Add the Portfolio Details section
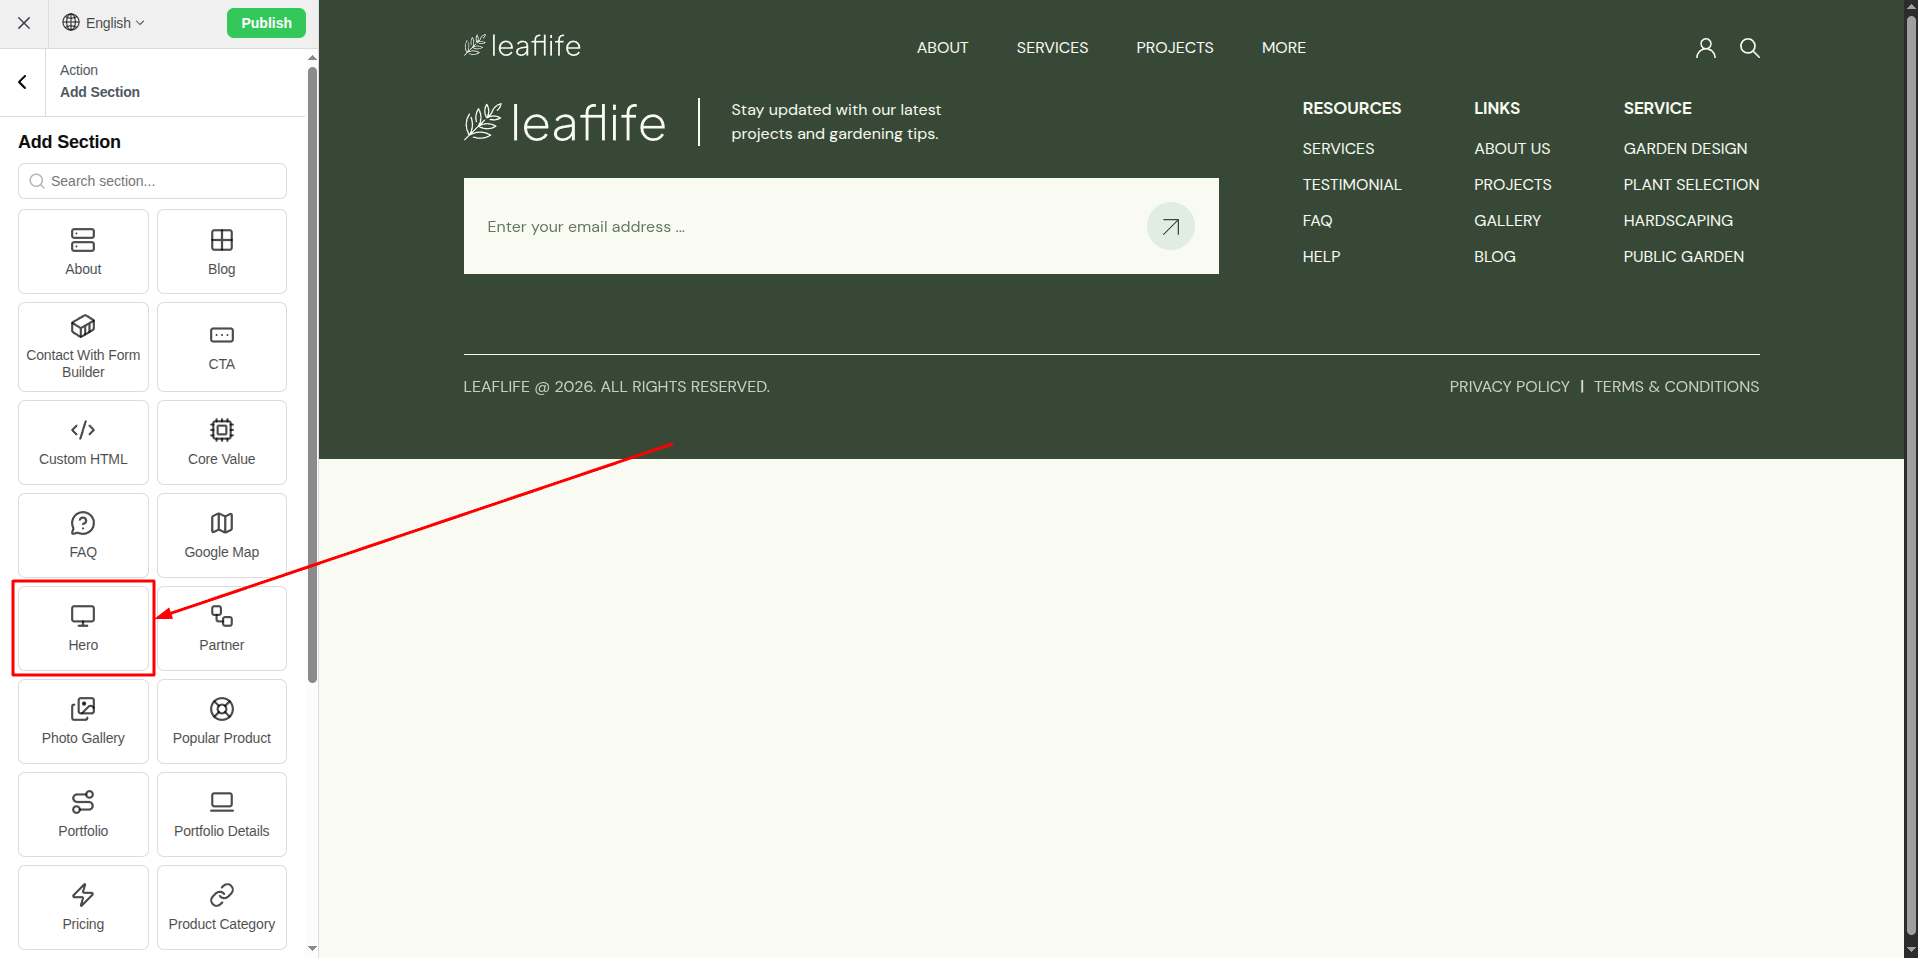Screen dimensions: 1918x958 click(222, 814)
